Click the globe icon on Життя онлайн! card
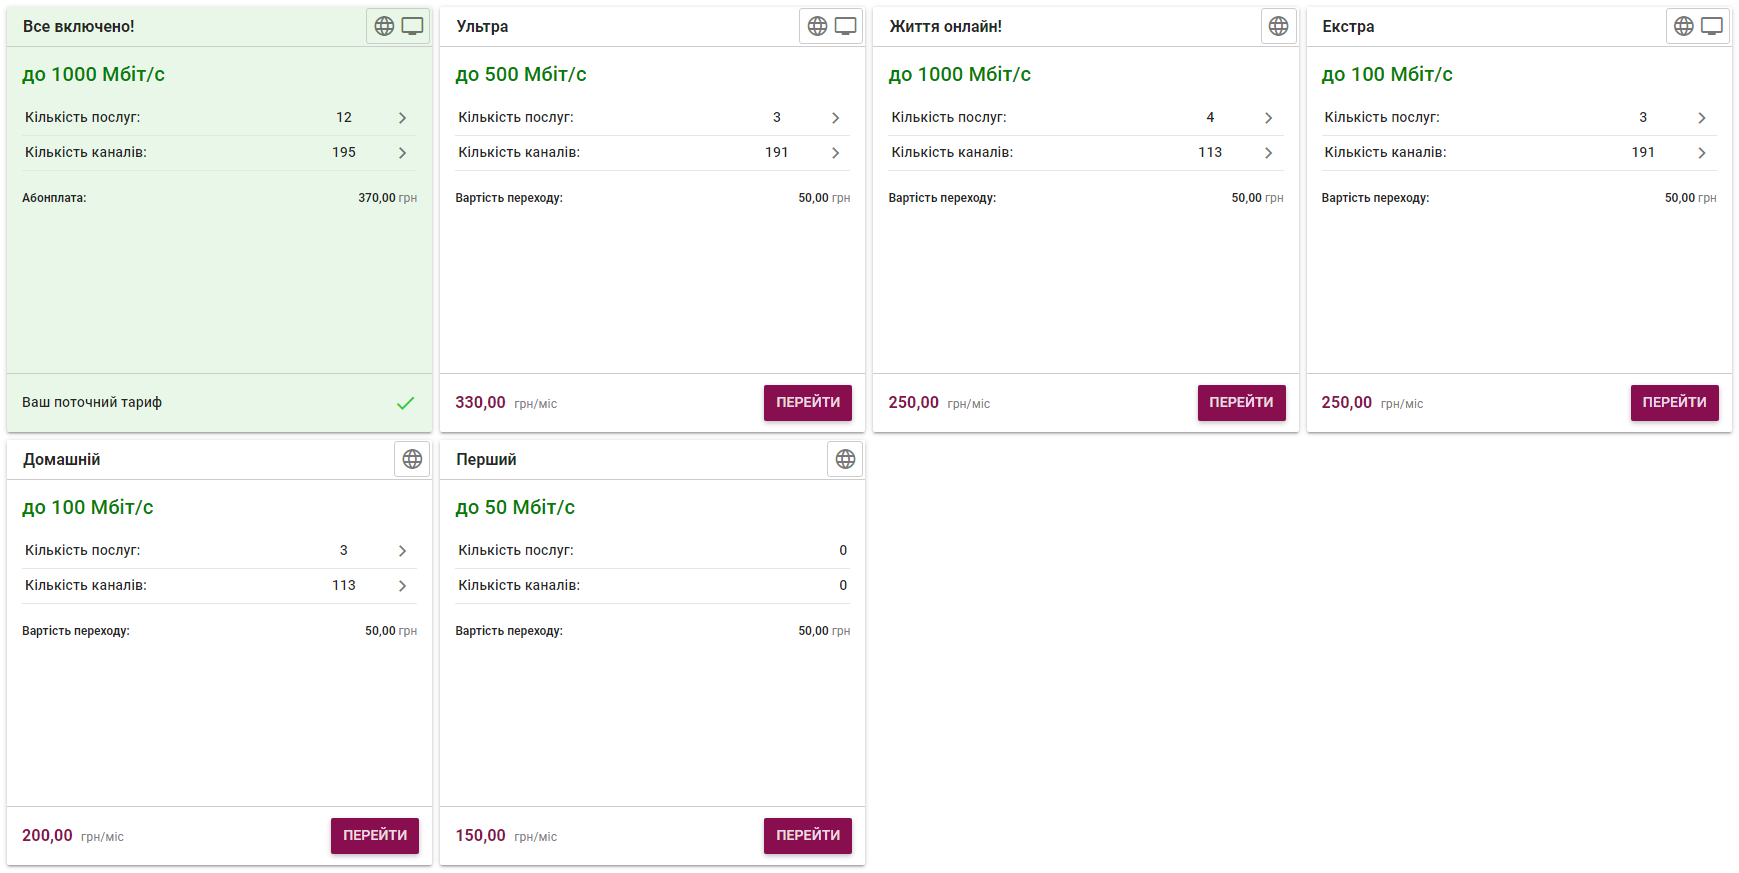Image resolution: width=1739 pixels, height=873 pixels. (1278, 26)
